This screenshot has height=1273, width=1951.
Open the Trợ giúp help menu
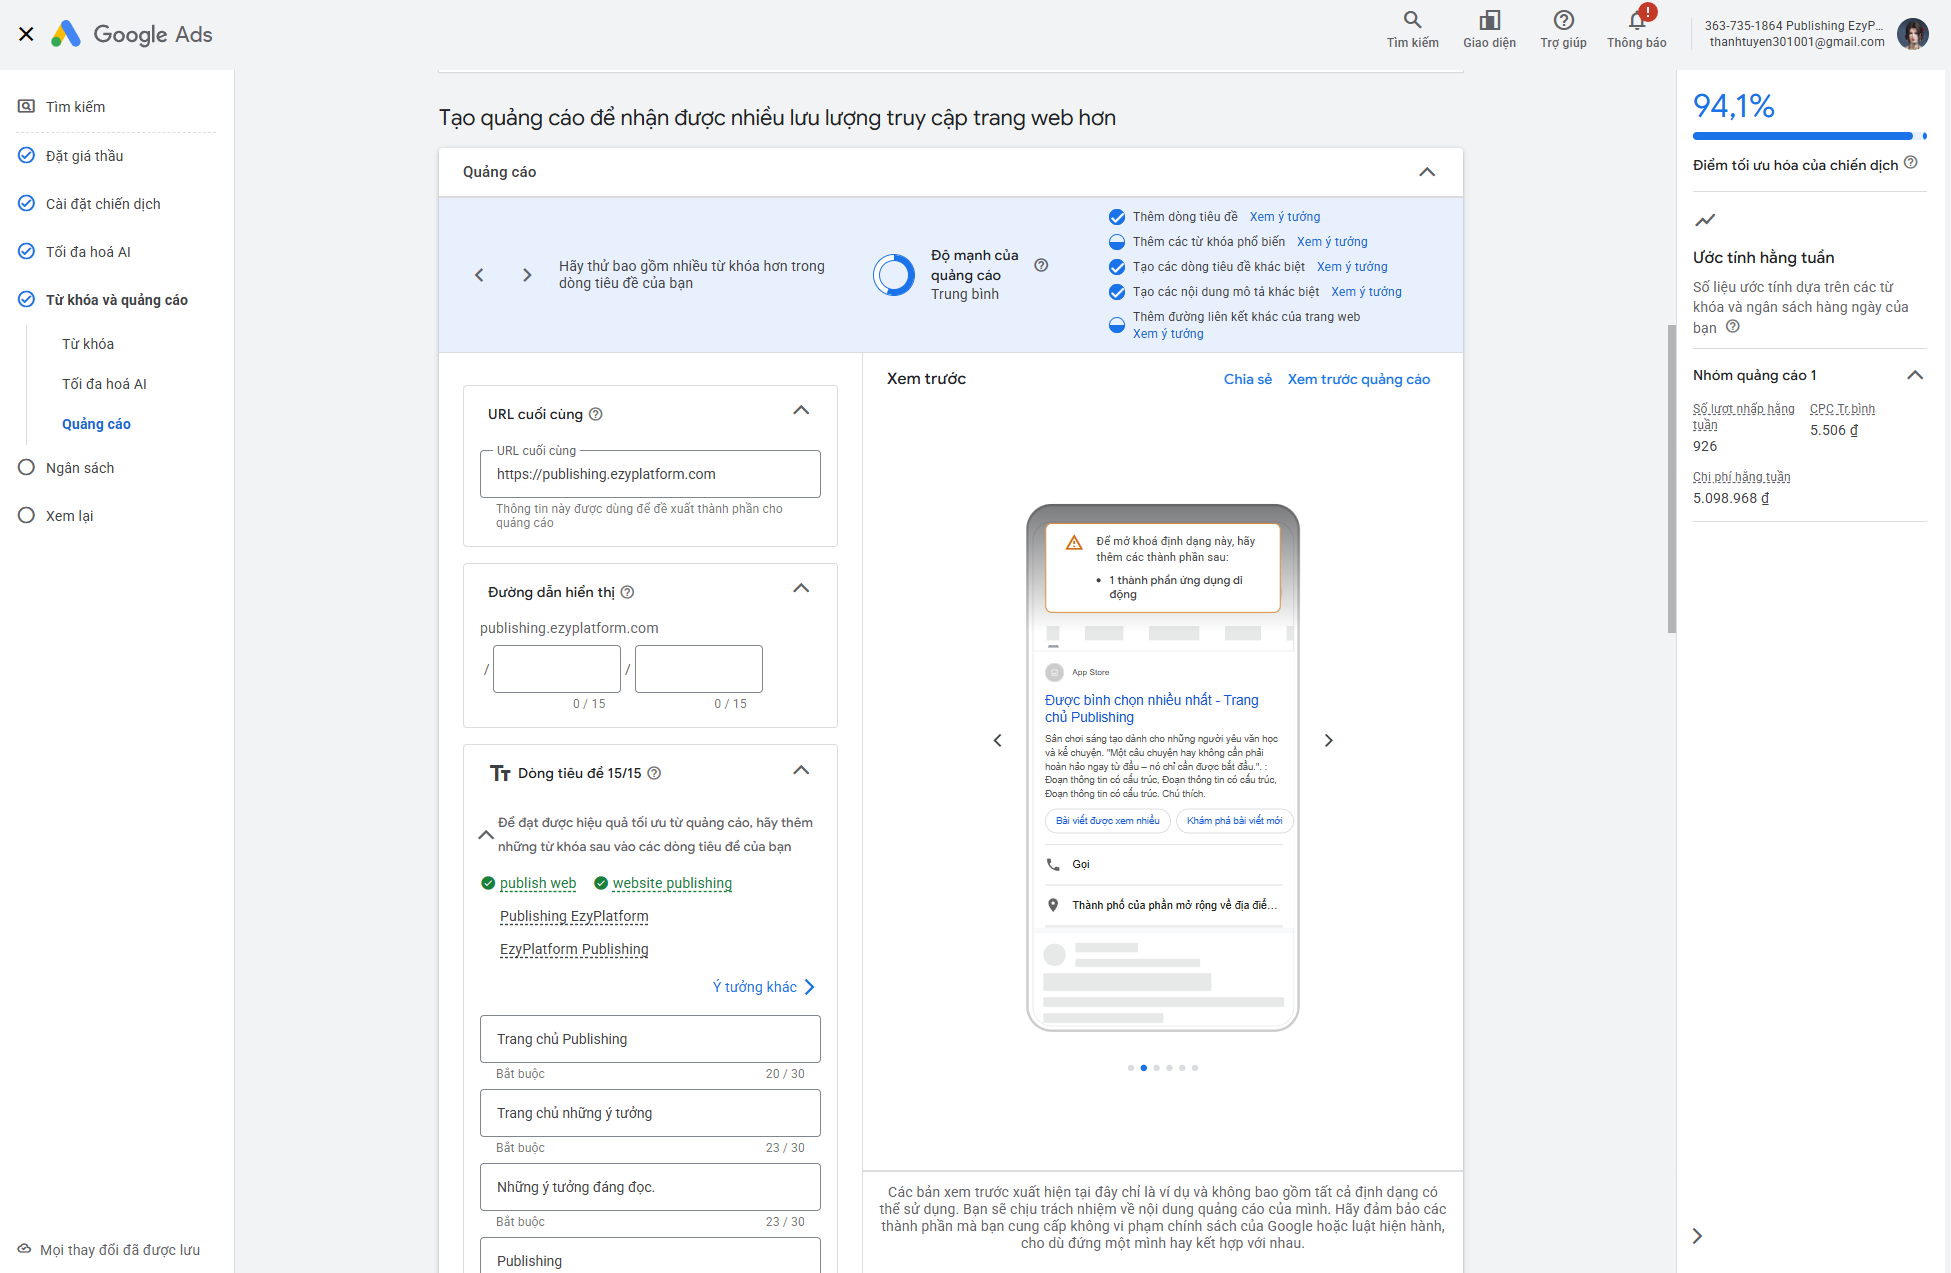click(1563, 29)
